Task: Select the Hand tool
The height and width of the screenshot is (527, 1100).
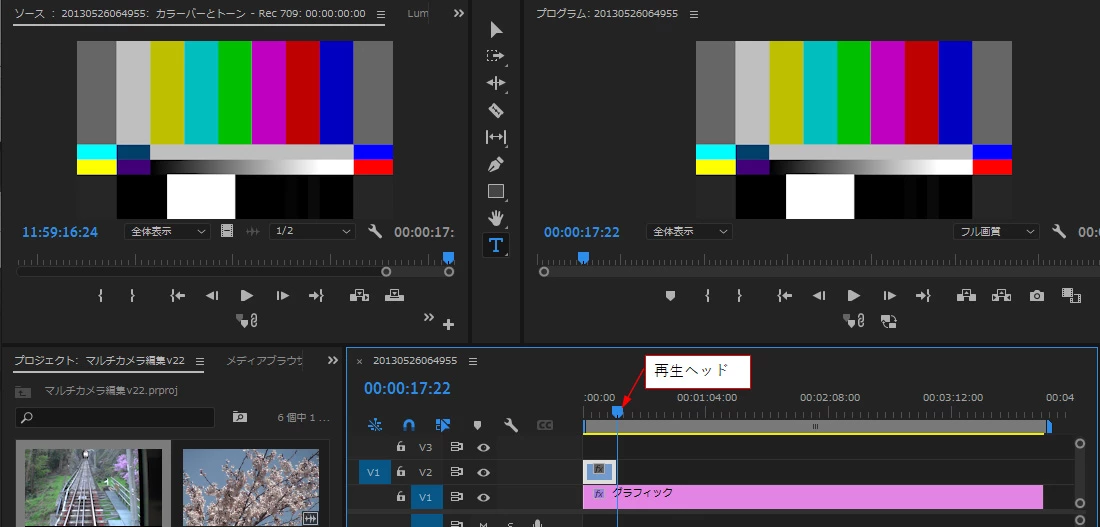Action: (x=496, y=218)
